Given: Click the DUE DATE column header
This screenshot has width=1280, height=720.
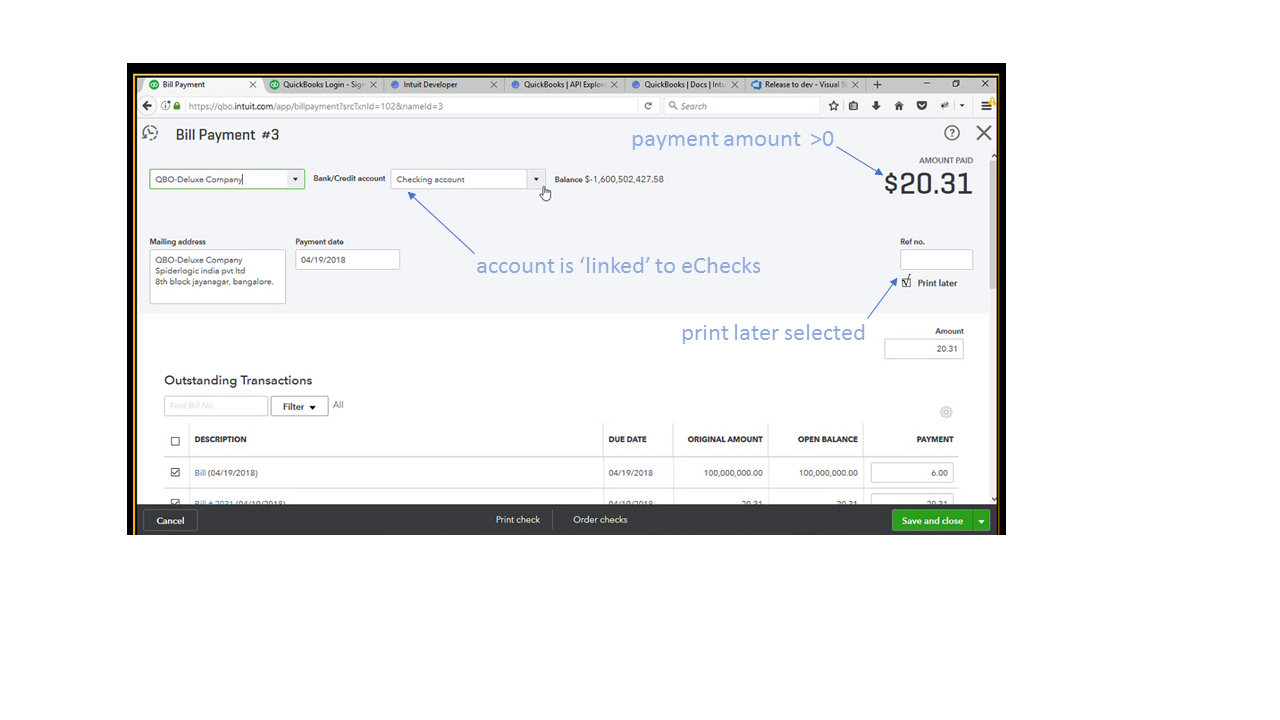Looking at the screenshot, I should [x=627, y=440].
